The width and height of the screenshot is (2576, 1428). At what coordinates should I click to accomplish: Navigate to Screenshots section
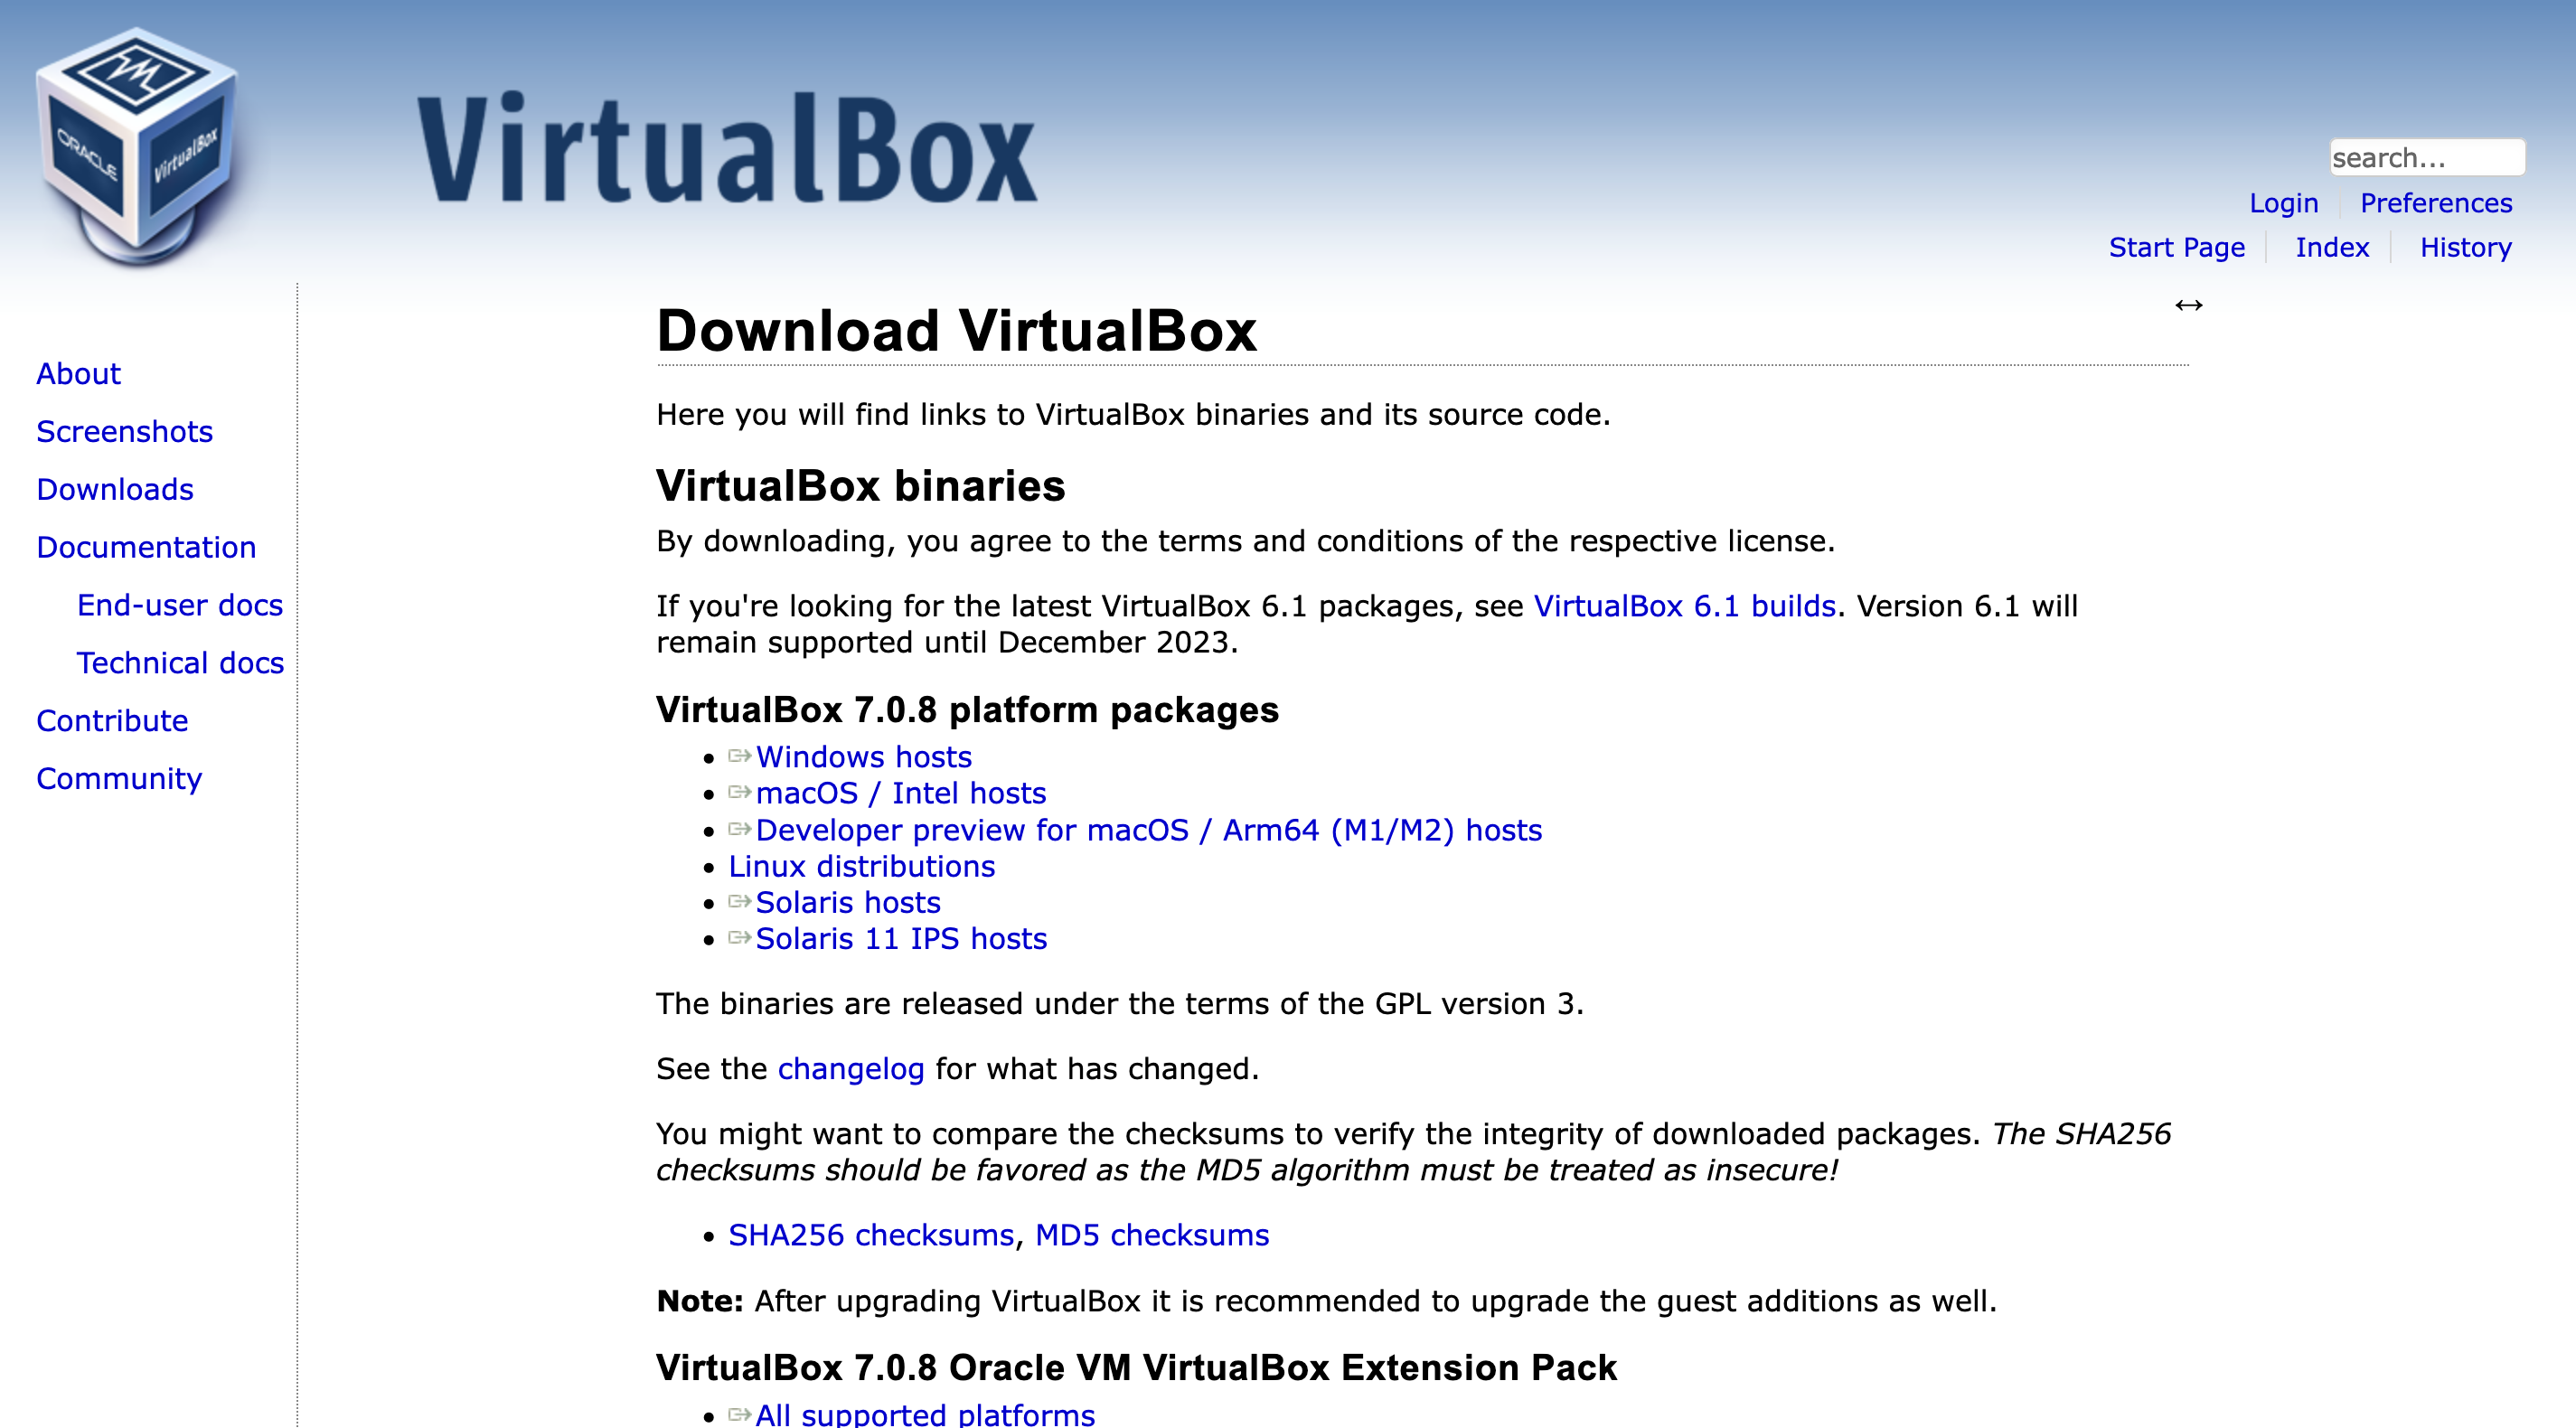coord(123,431)
